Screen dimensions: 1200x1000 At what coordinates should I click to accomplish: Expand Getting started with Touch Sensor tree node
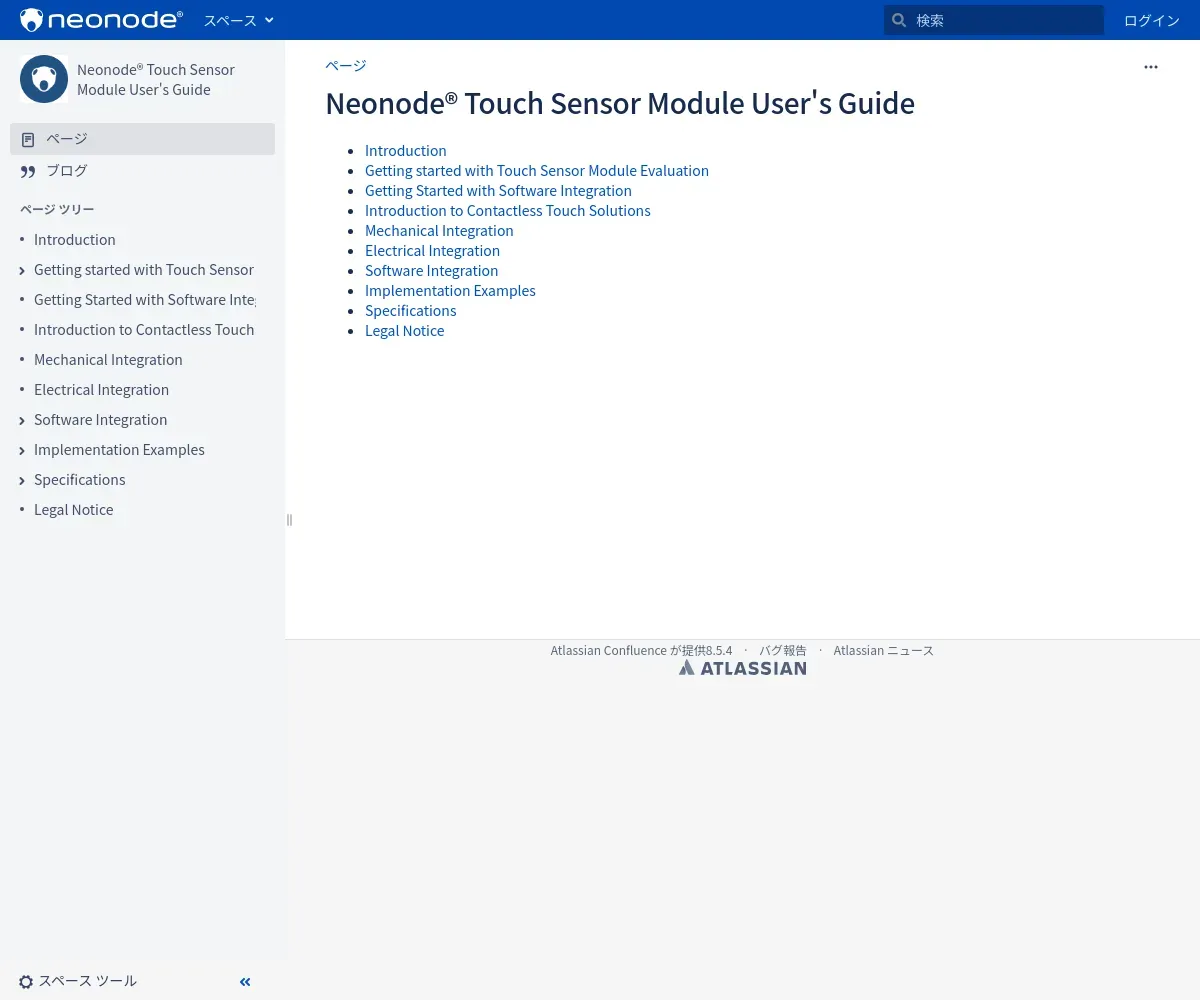[22, 270]
